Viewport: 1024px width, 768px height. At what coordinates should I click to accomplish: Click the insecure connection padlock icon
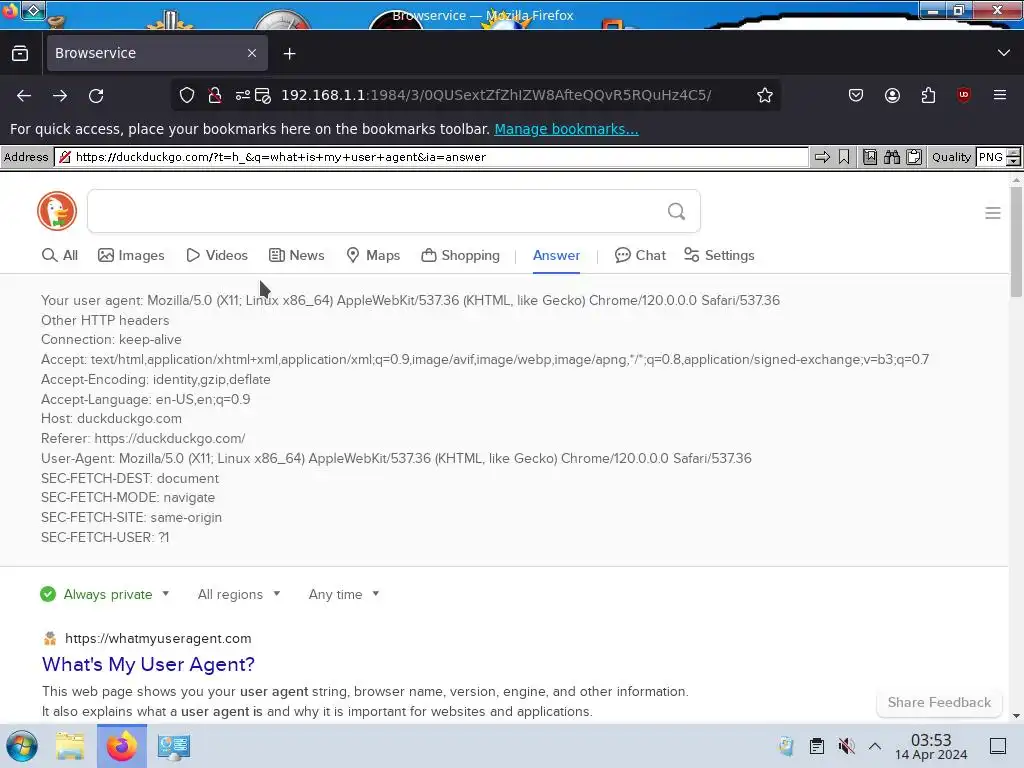(214, 95)
